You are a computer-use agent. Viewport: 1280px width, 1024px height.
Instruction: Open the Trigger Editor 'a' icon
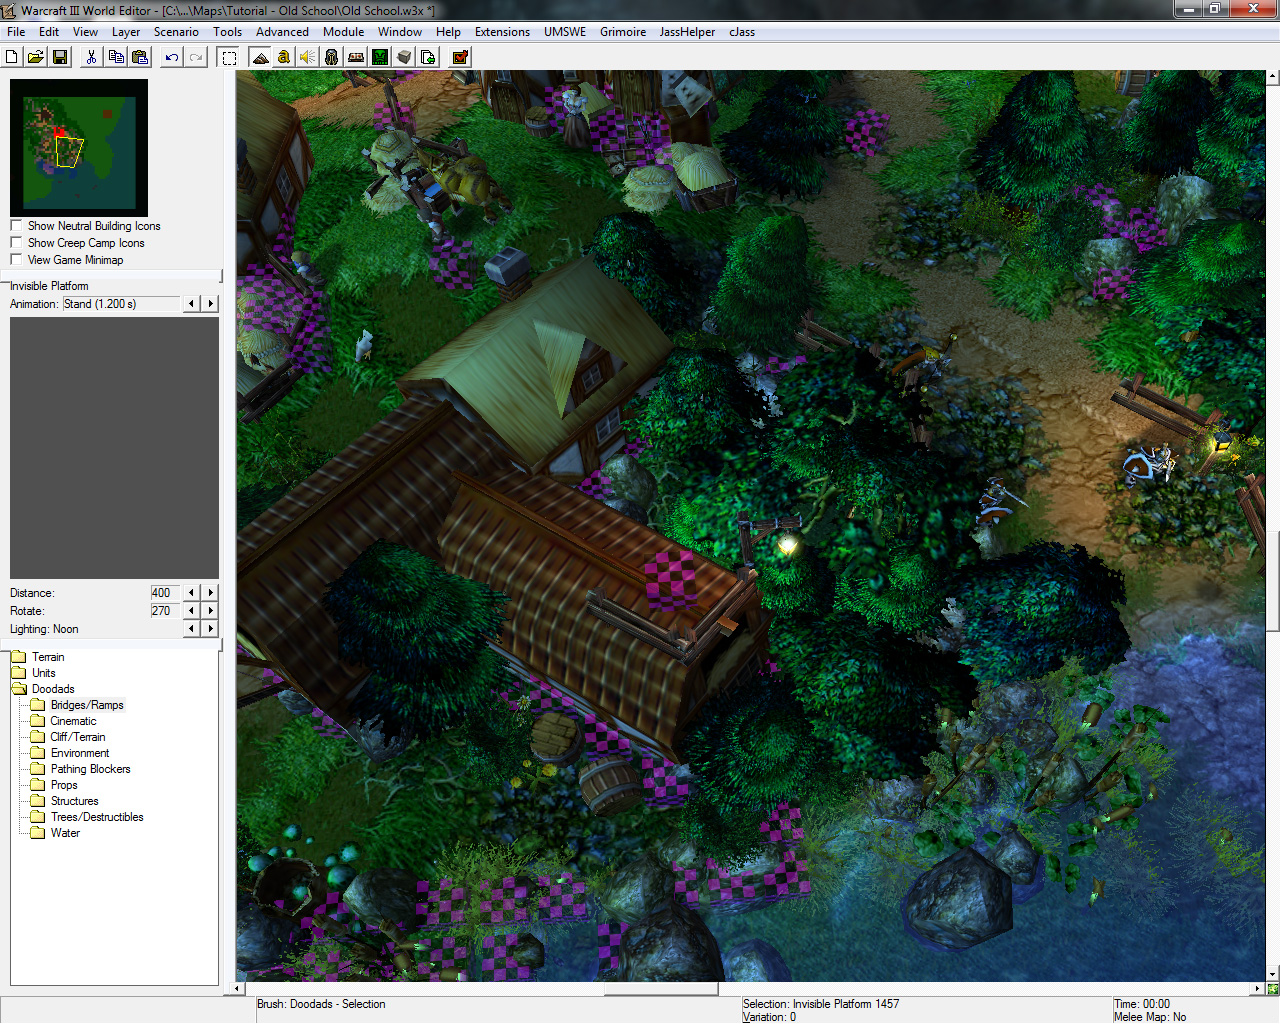(x=284, y=57)
